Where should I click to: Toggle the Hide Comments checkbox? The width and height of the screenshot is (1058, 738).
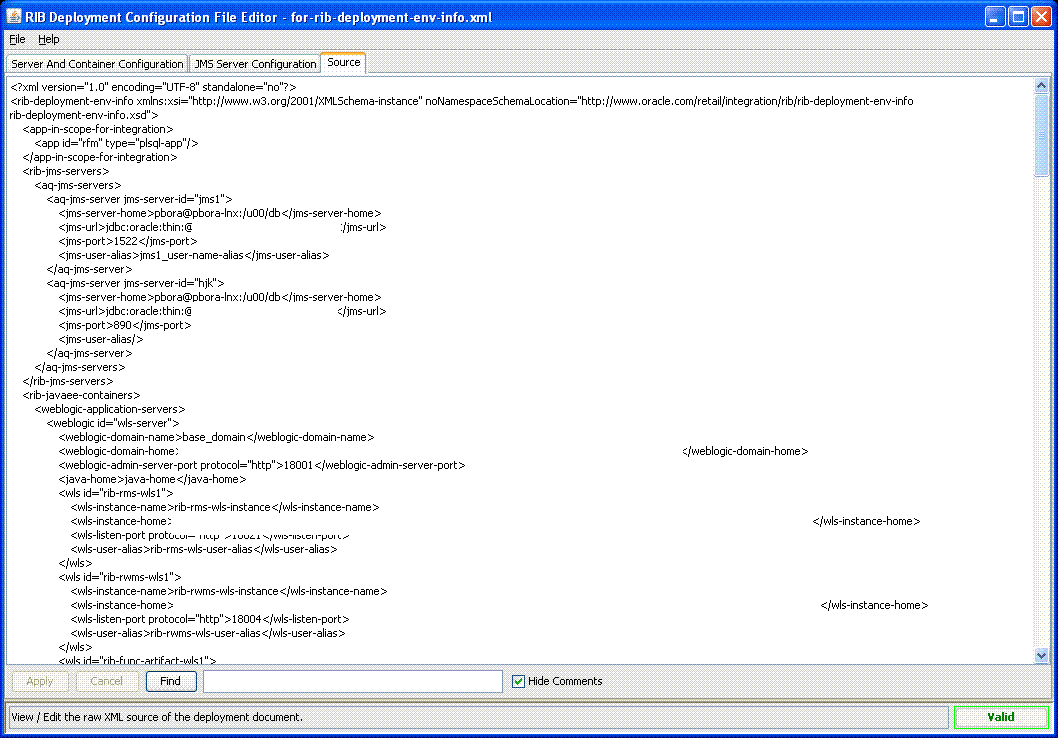pyautogui.click(x=518, y=681)
